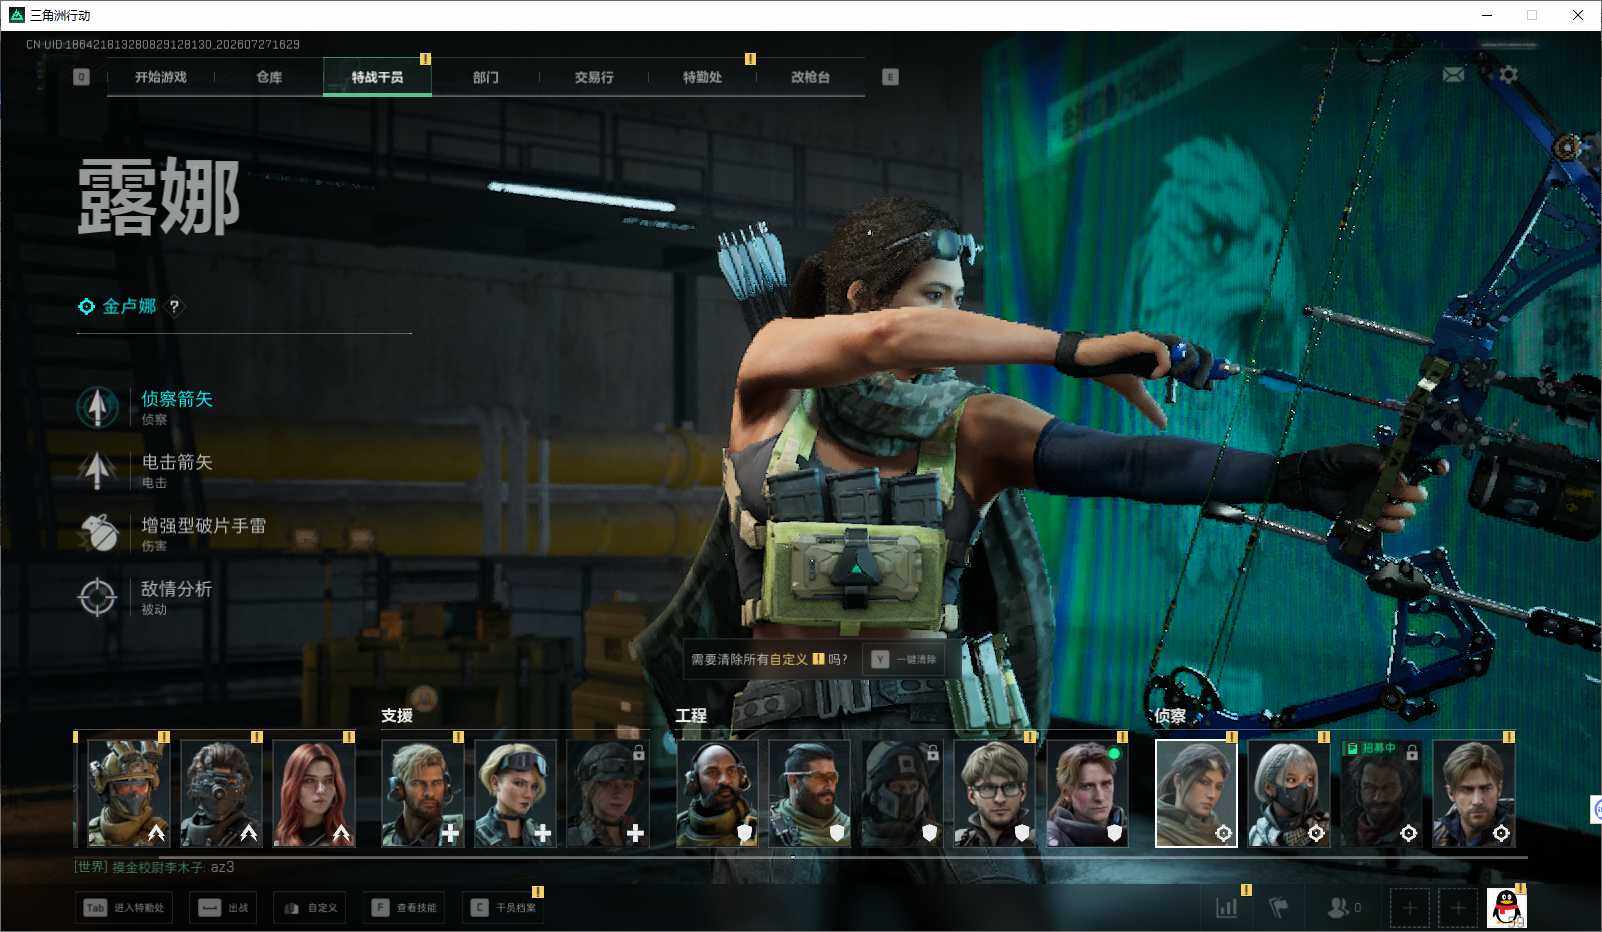Open the 改枪台 tab

[x=810, y=77]
